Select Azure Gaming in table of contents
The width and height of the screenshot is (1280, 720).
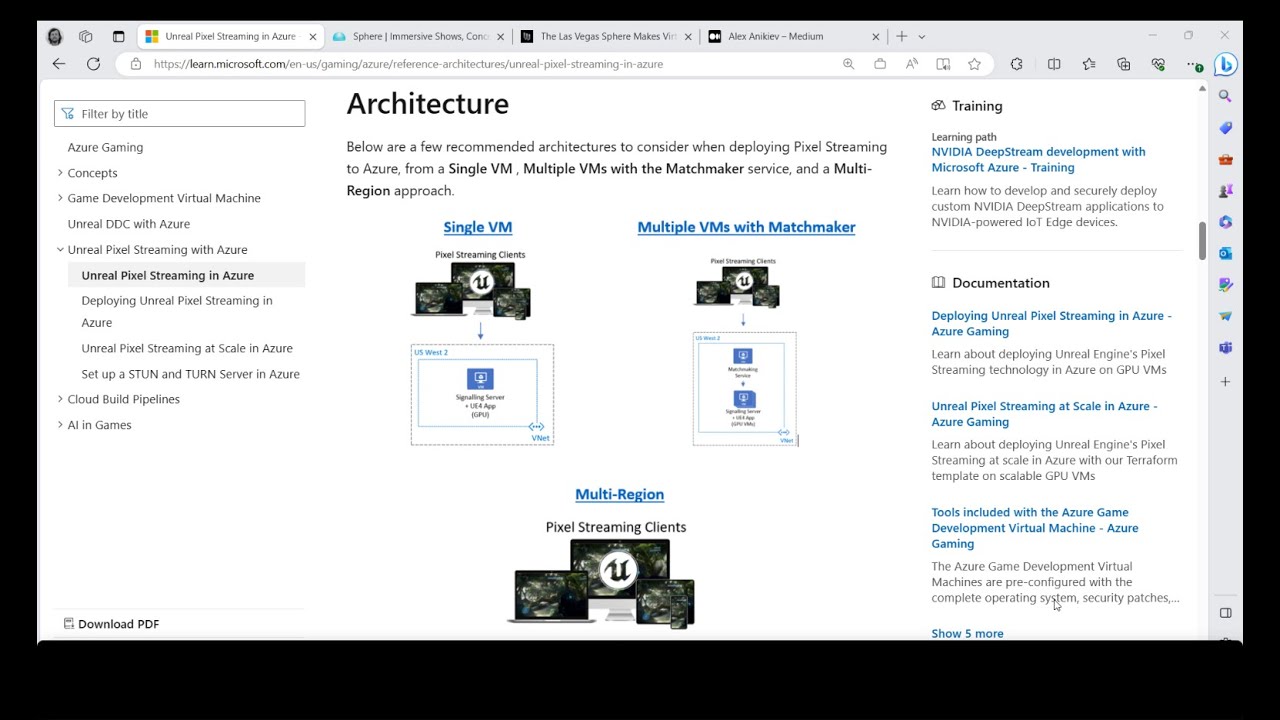coord(105,147)
